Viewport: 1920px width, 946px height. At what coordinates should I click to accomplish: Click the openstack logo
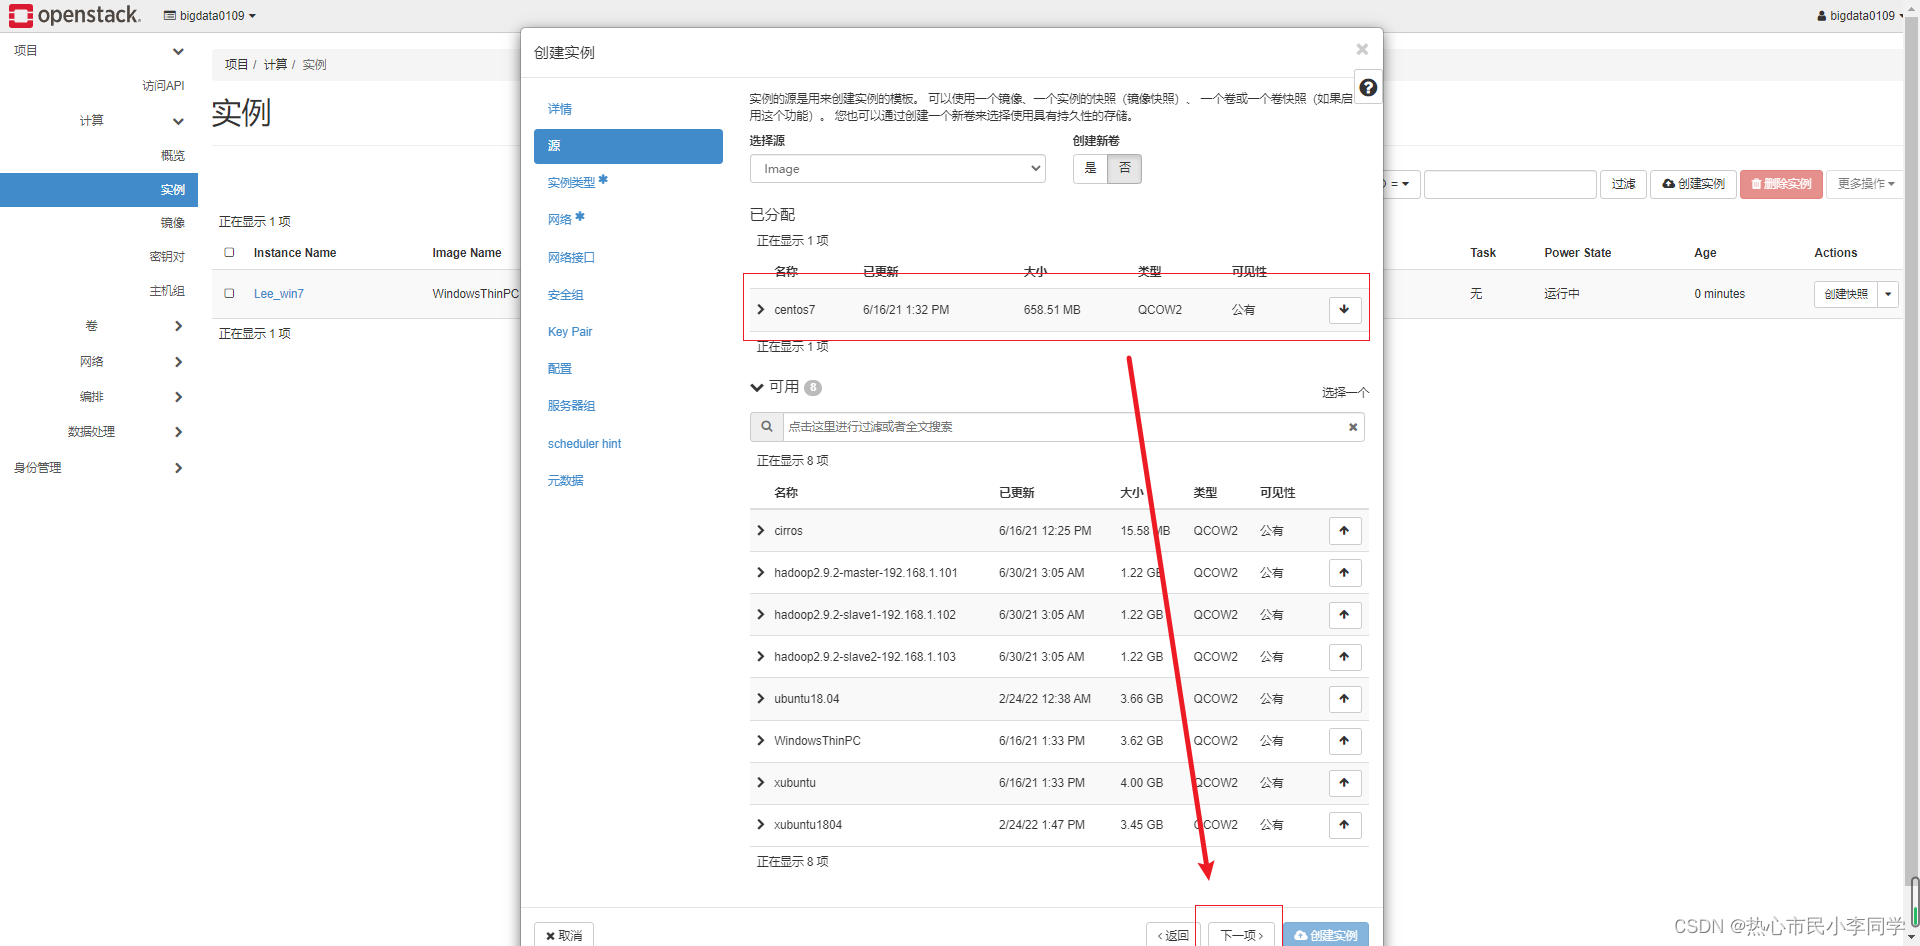point(75,15)
